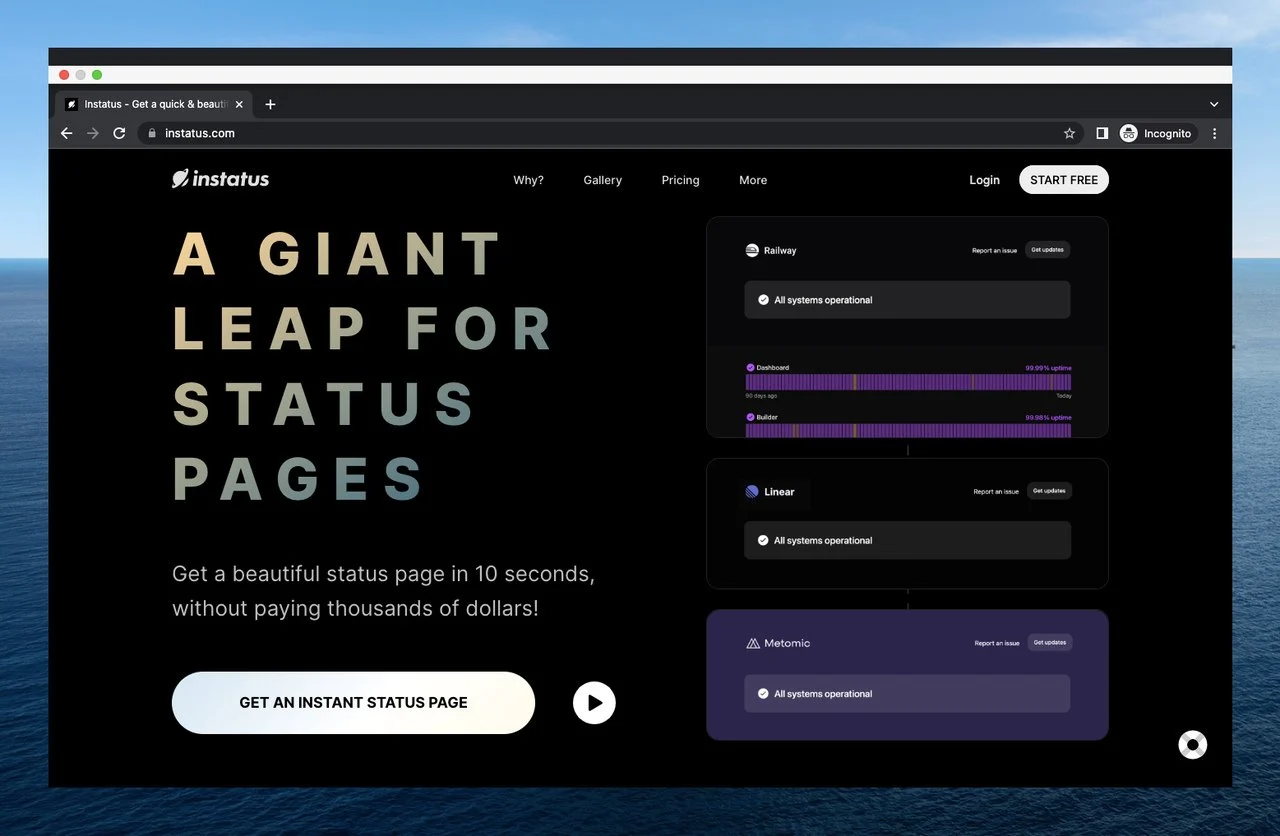Play the intro video round button
The height and width of the screenshot is (836, 1280).
point(594,703)
